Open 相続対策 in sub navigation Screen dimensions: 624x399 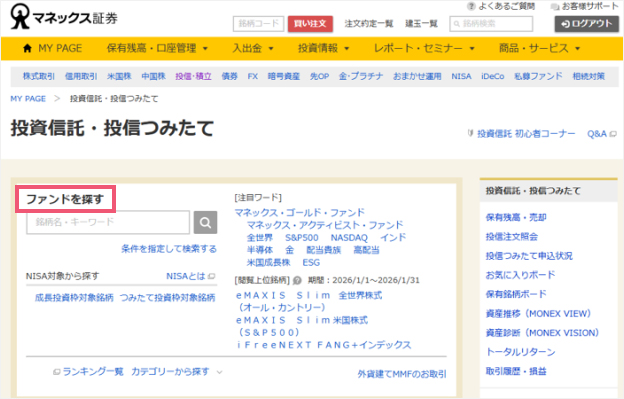589,76
